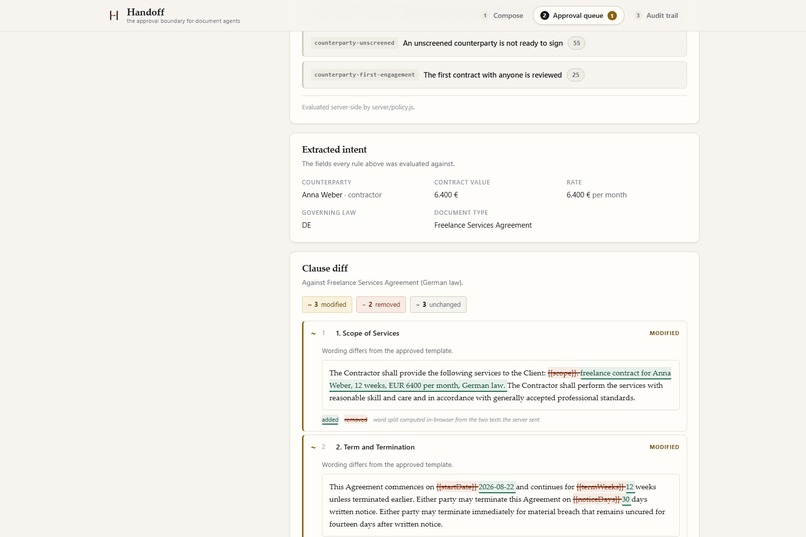806x537 pixels.
Task: Click the struck-through {{termWeeks}} placeholder
Action: pyautogui.click(x=600, y=487)
